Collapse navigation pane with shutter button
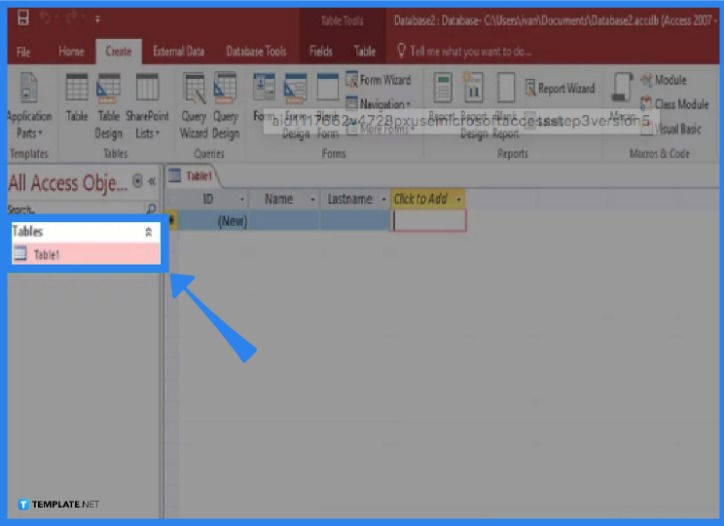724x526 pixels. click(152, 181)
